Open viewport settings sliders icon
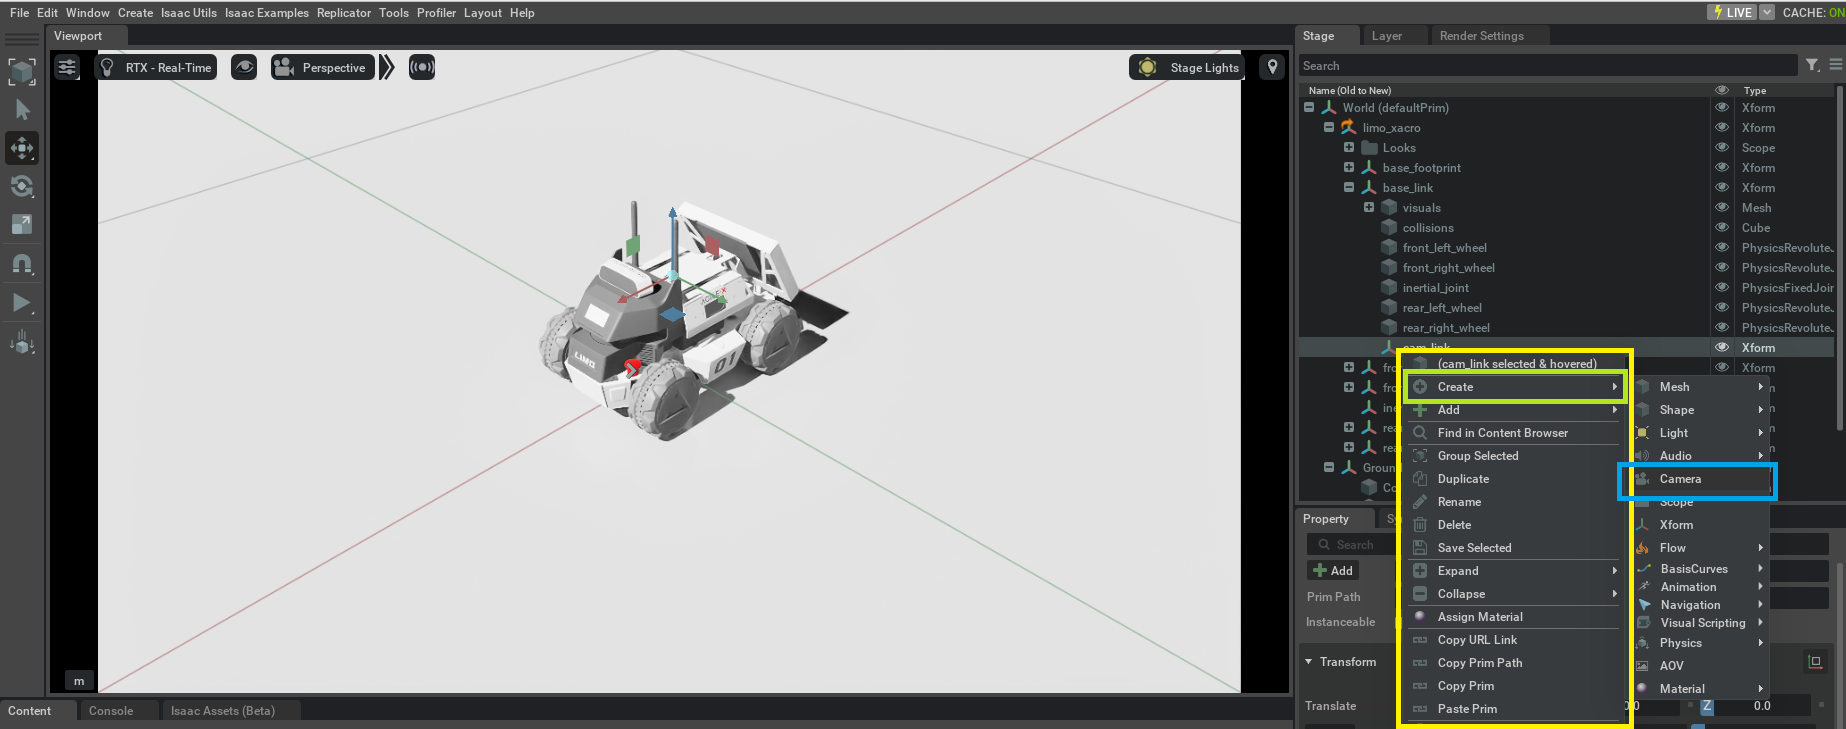Screen dimensions: 1846x729 pos(67,67)
